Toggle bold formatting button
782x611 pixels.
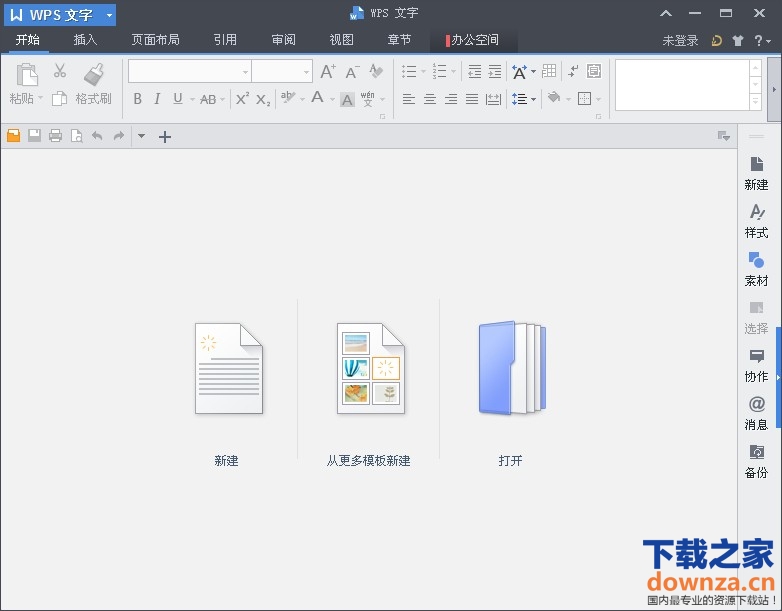(138, 99)
